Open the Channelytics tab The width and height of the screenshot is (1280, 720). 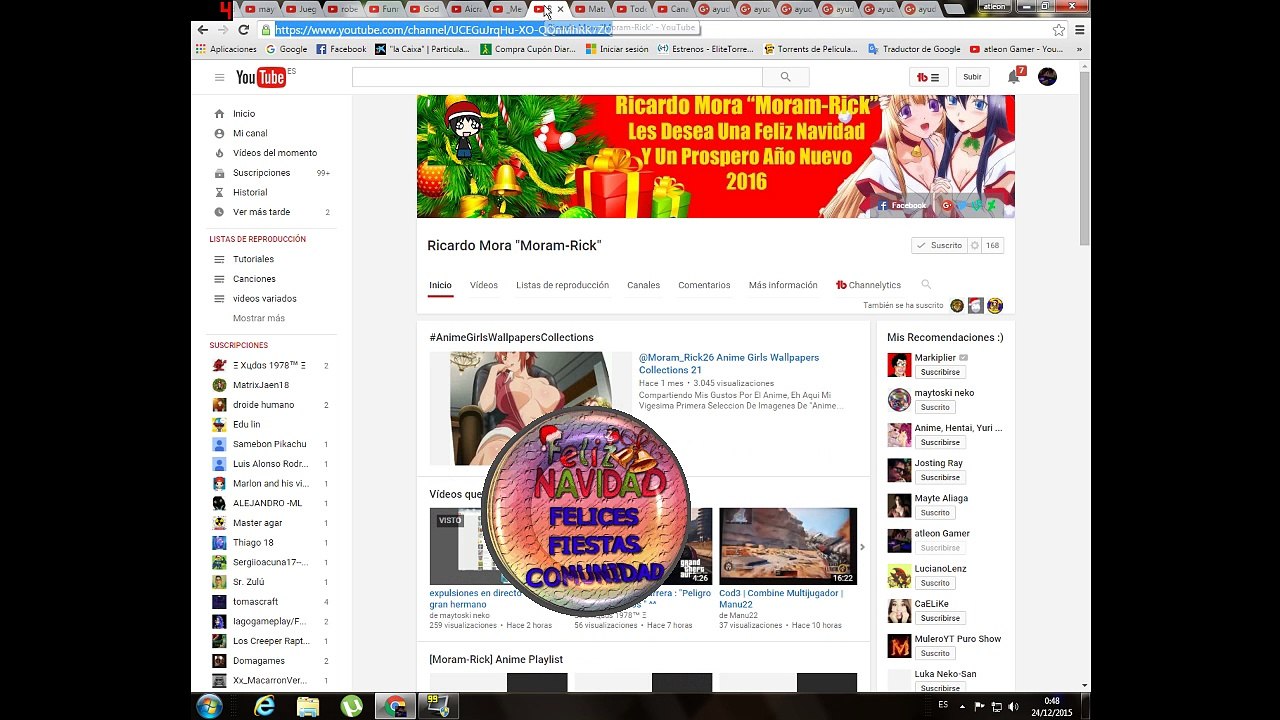(x=868, y=285)
